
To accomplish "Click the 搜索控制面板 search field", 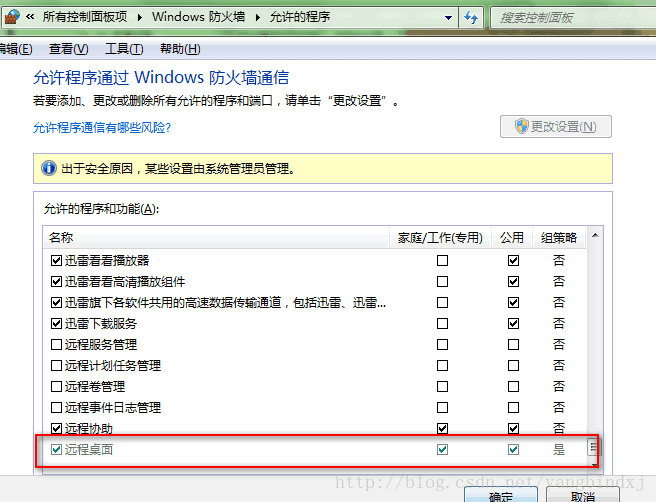I will [x=573, y=18].
